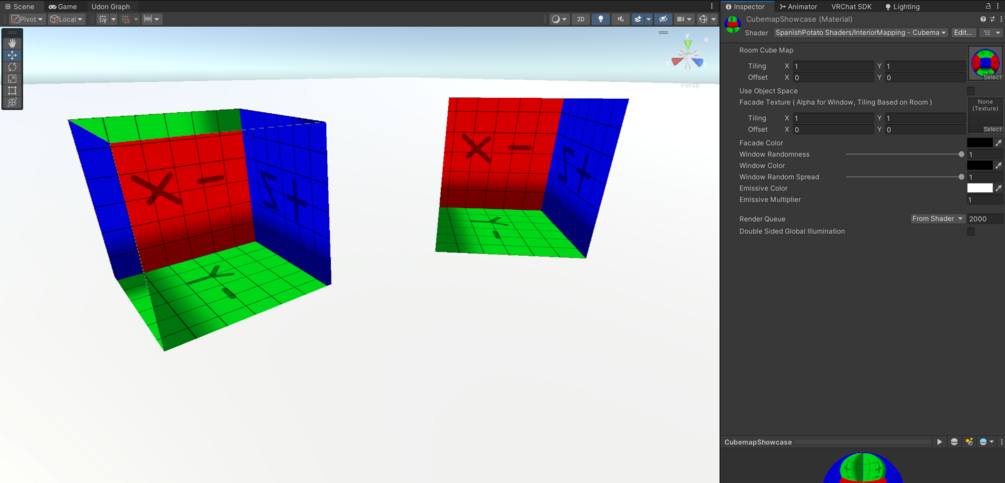Screen dimensions: 1005x483
Task: Enable Double Sided Global Illumination checkbox
Action: [970, 231]
